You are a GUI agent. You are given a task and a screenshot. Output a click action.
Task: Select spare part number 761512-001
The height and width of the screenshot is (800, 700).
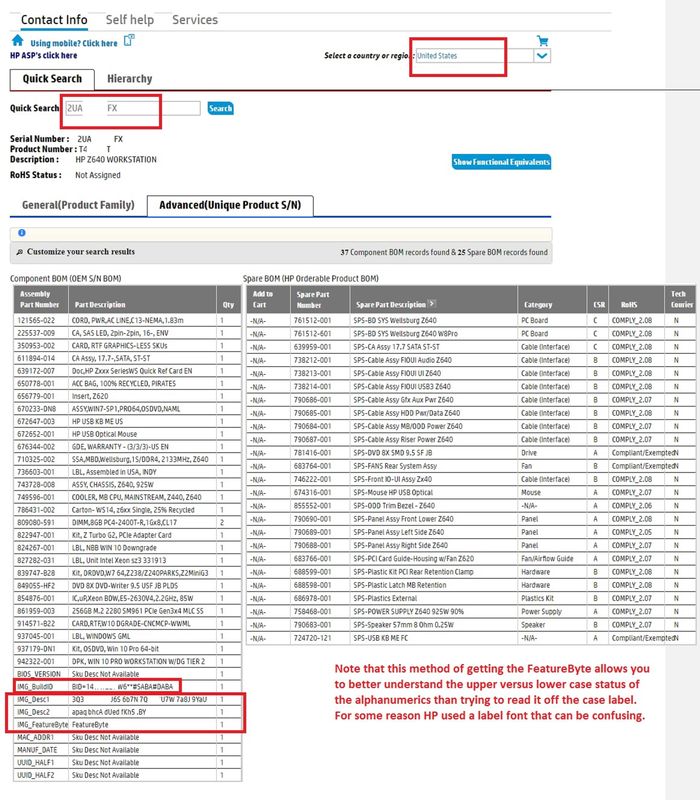click(313, 320)
